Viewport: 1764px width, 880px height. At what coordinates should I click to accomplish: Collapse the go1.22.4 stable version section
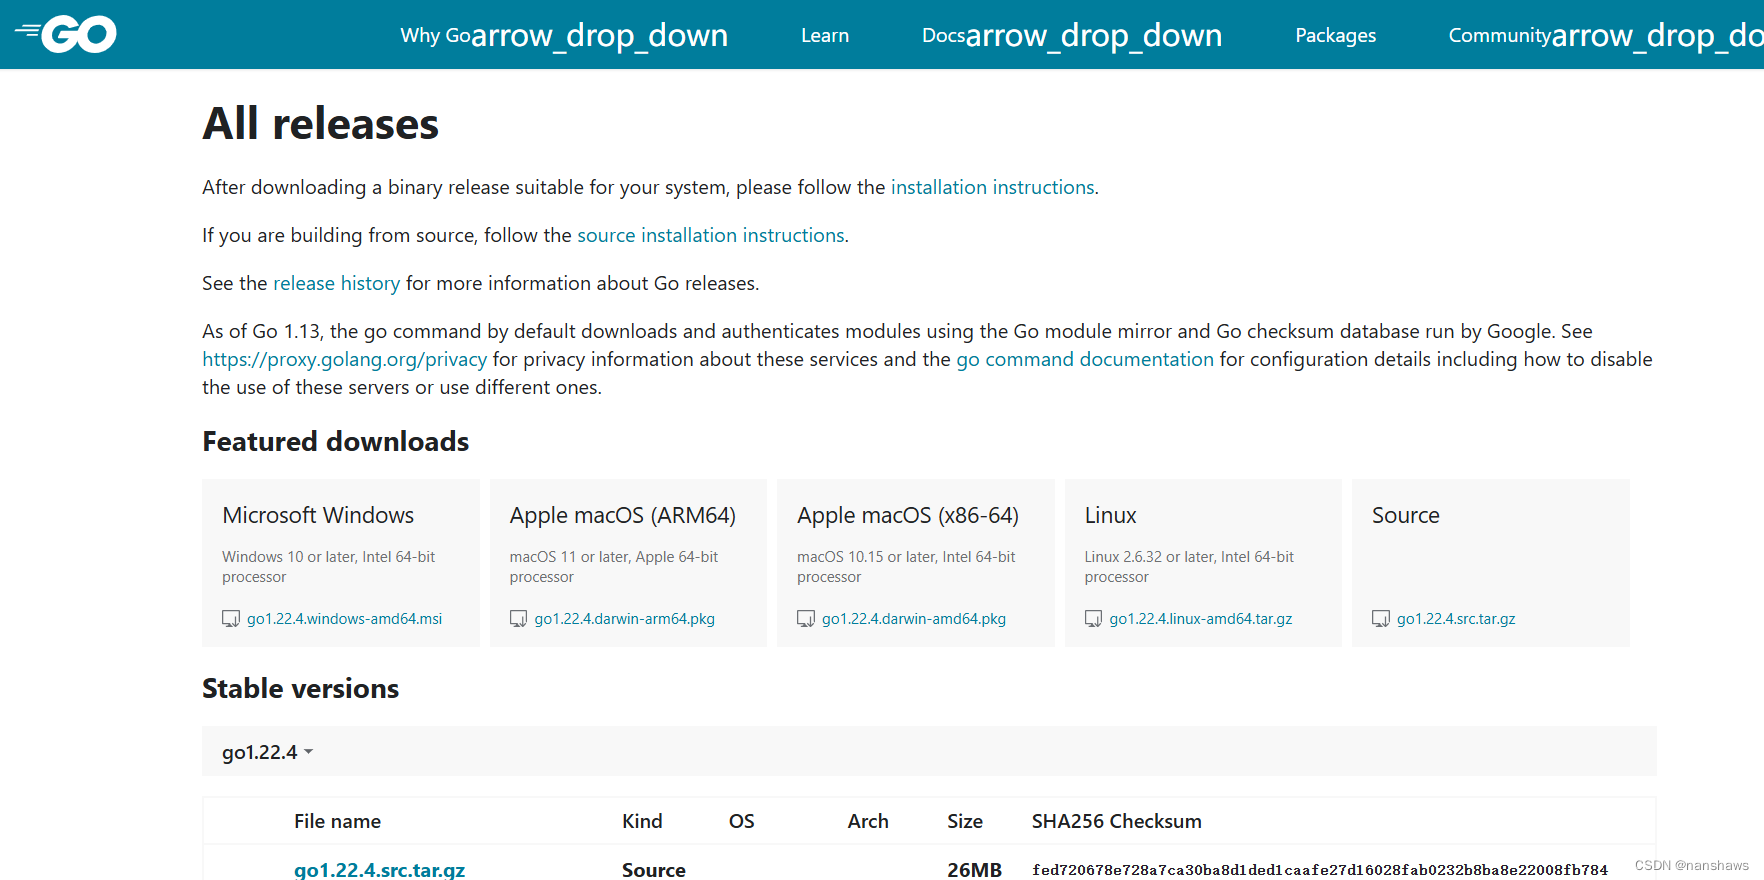[267, 752]
